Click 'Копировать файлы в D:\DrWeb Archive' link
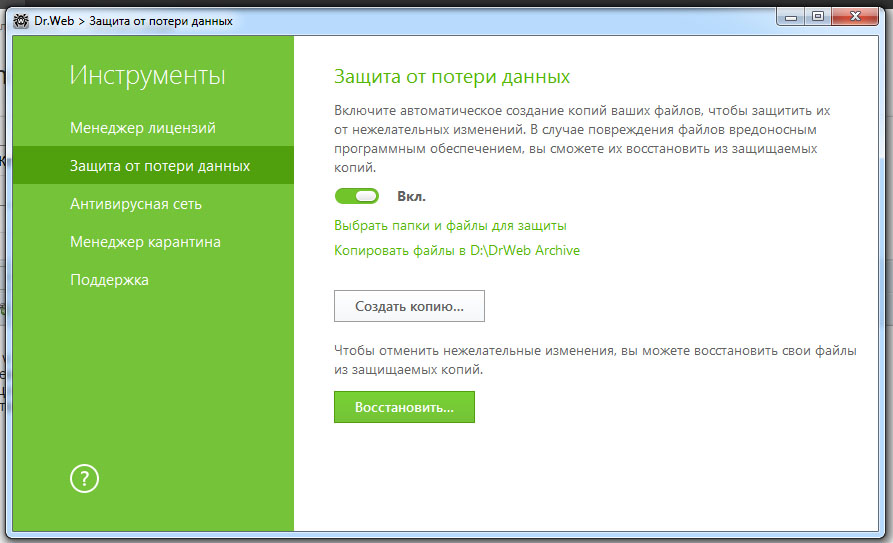Image resolution: width=893 pixels, height=543 pixels. tap(456, 250)
